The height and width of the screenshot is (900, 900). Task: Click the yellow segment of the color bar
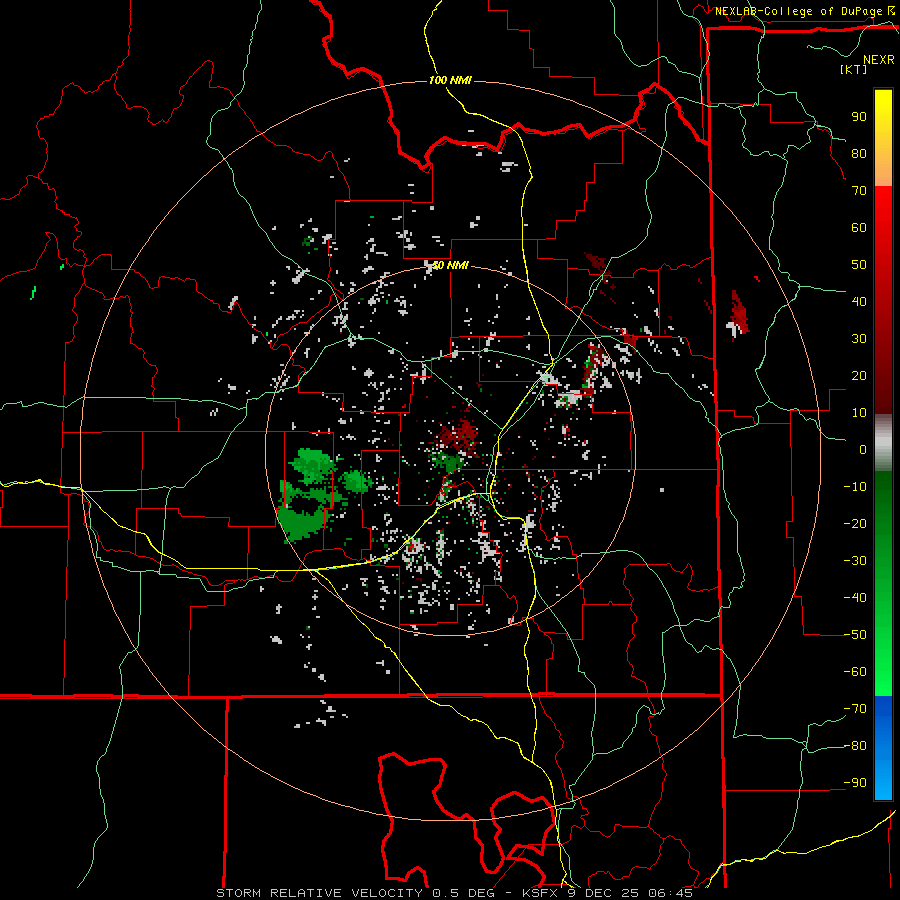pos(883,138)
